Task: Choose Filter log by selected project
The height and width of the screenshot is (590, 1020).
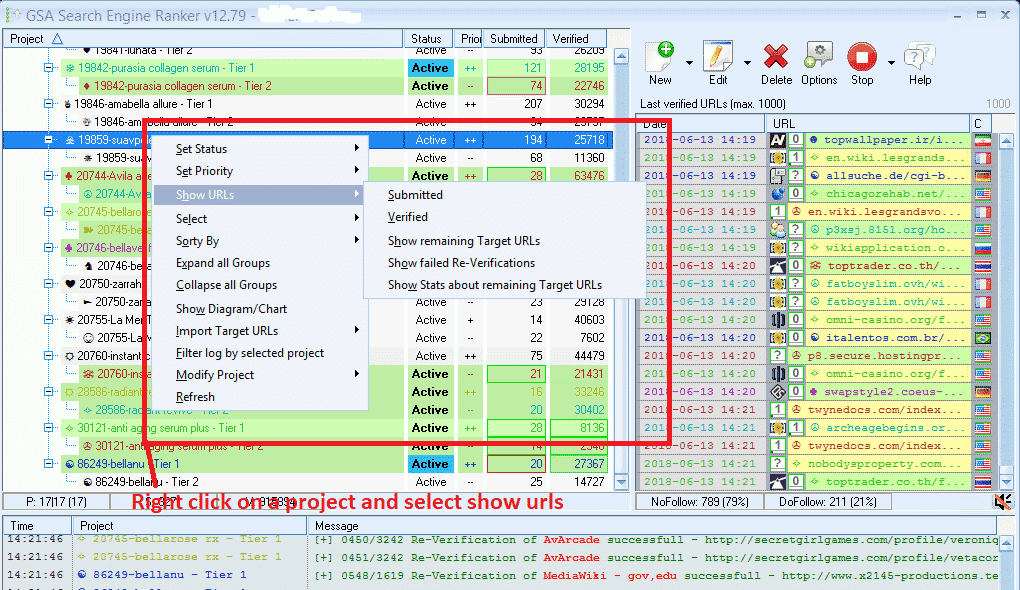Action: point(250,353)
